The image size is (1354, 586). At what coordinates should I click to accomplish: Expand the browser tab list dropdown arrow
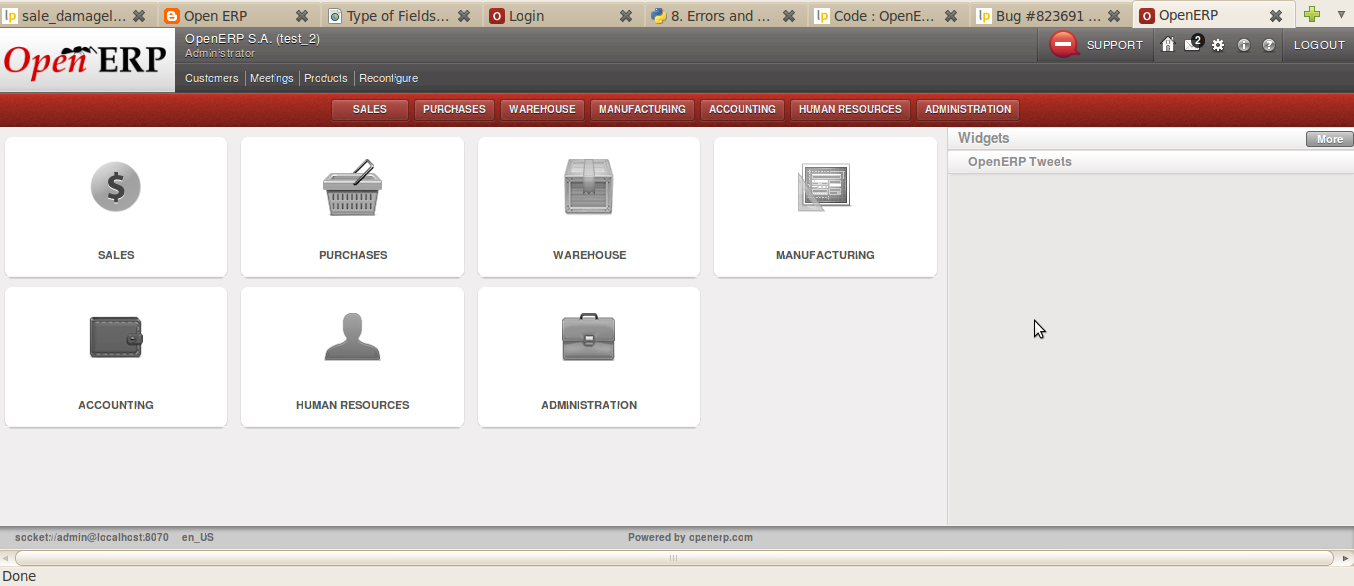tap(1340, 15)
